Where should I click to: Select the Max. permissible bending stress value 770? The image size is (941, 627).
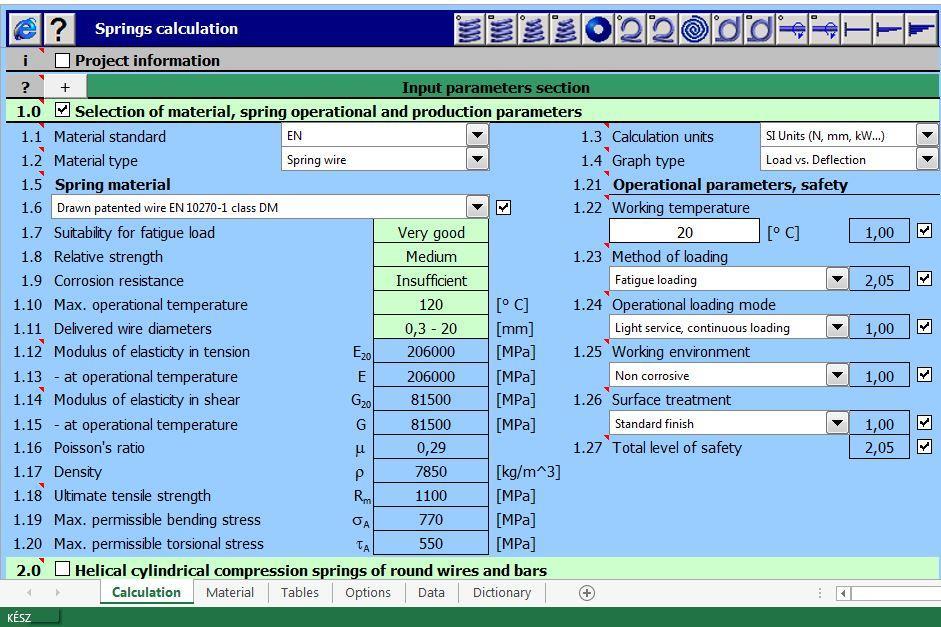(x=431, y=520)
